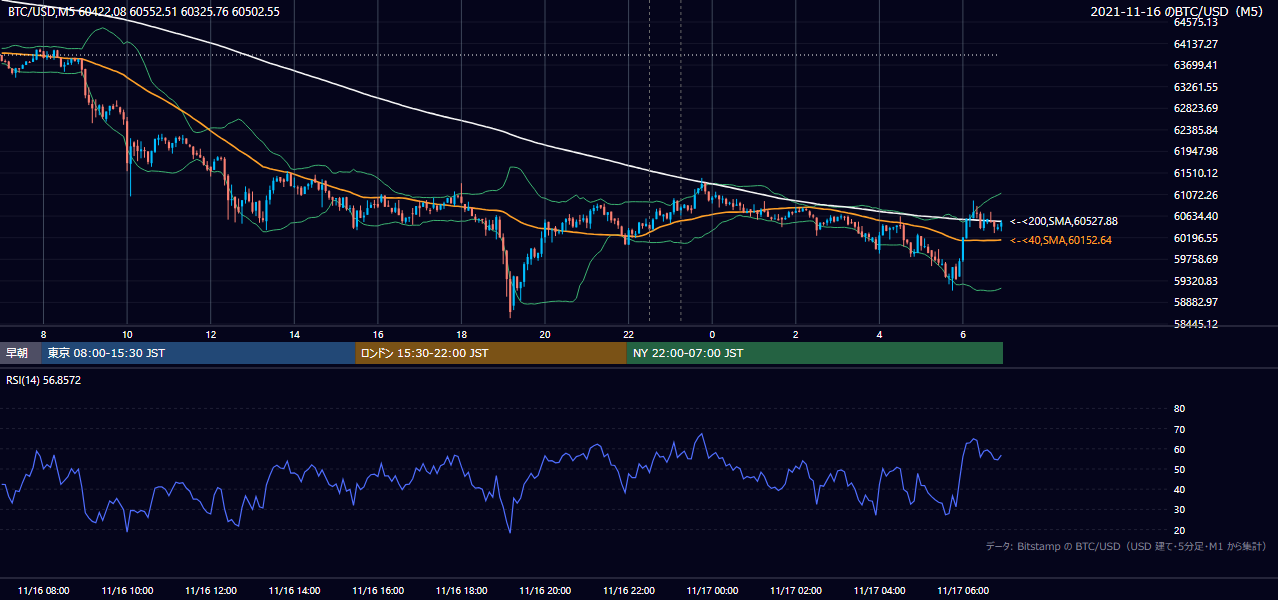Click the 11/16 18:00 time label
The width and height of the screenshot is (1278, 600).
point(461,591)
